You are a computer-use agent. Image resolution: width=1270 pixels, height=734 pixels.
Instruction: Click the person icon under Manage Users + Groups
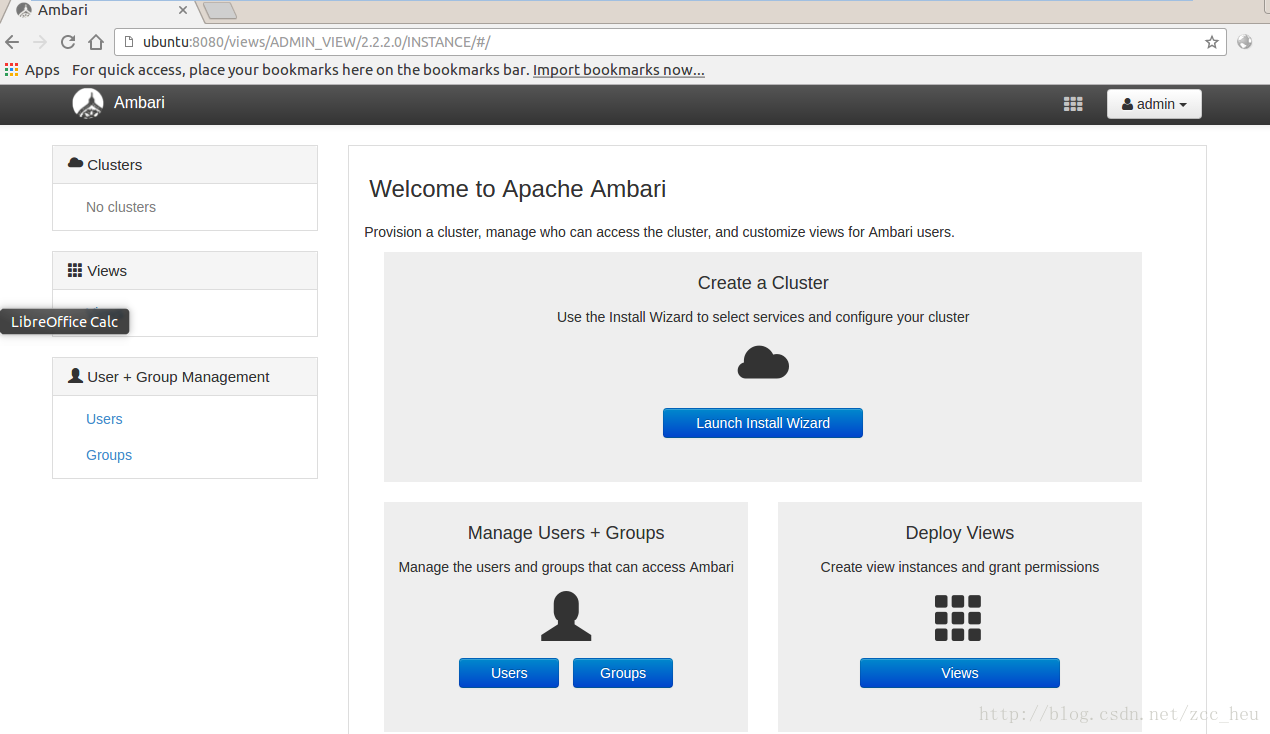[566, 616]
